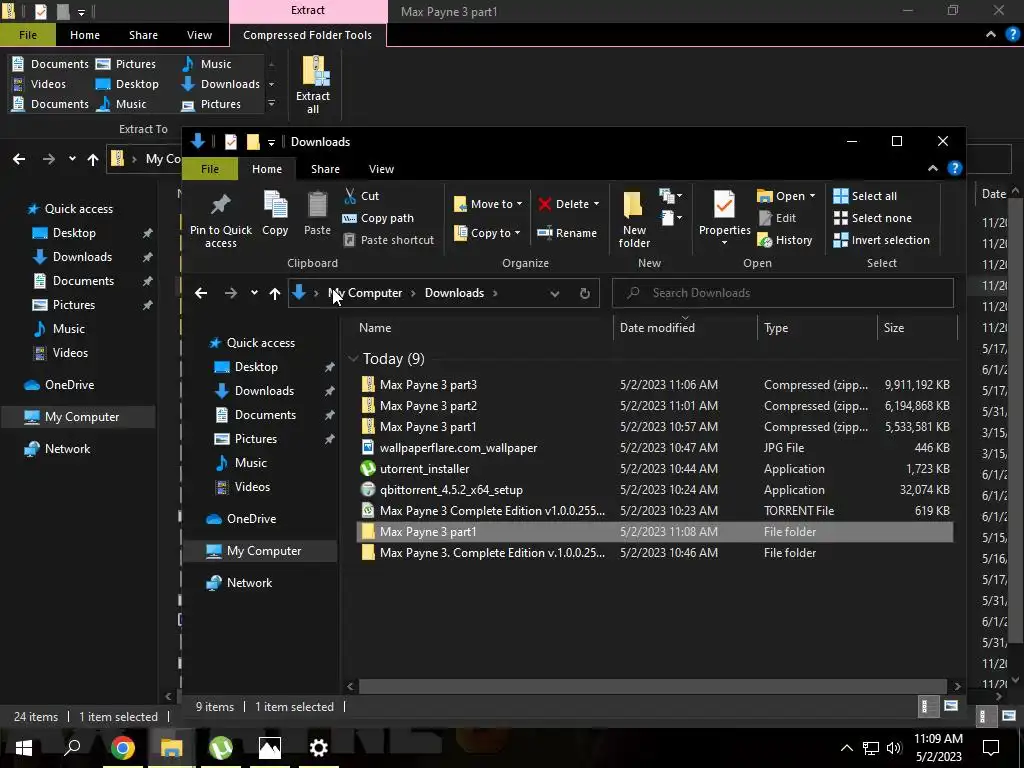Open recent locations dropdown in Downloads window
The image size is (1024, 768).
pos(254,293)
